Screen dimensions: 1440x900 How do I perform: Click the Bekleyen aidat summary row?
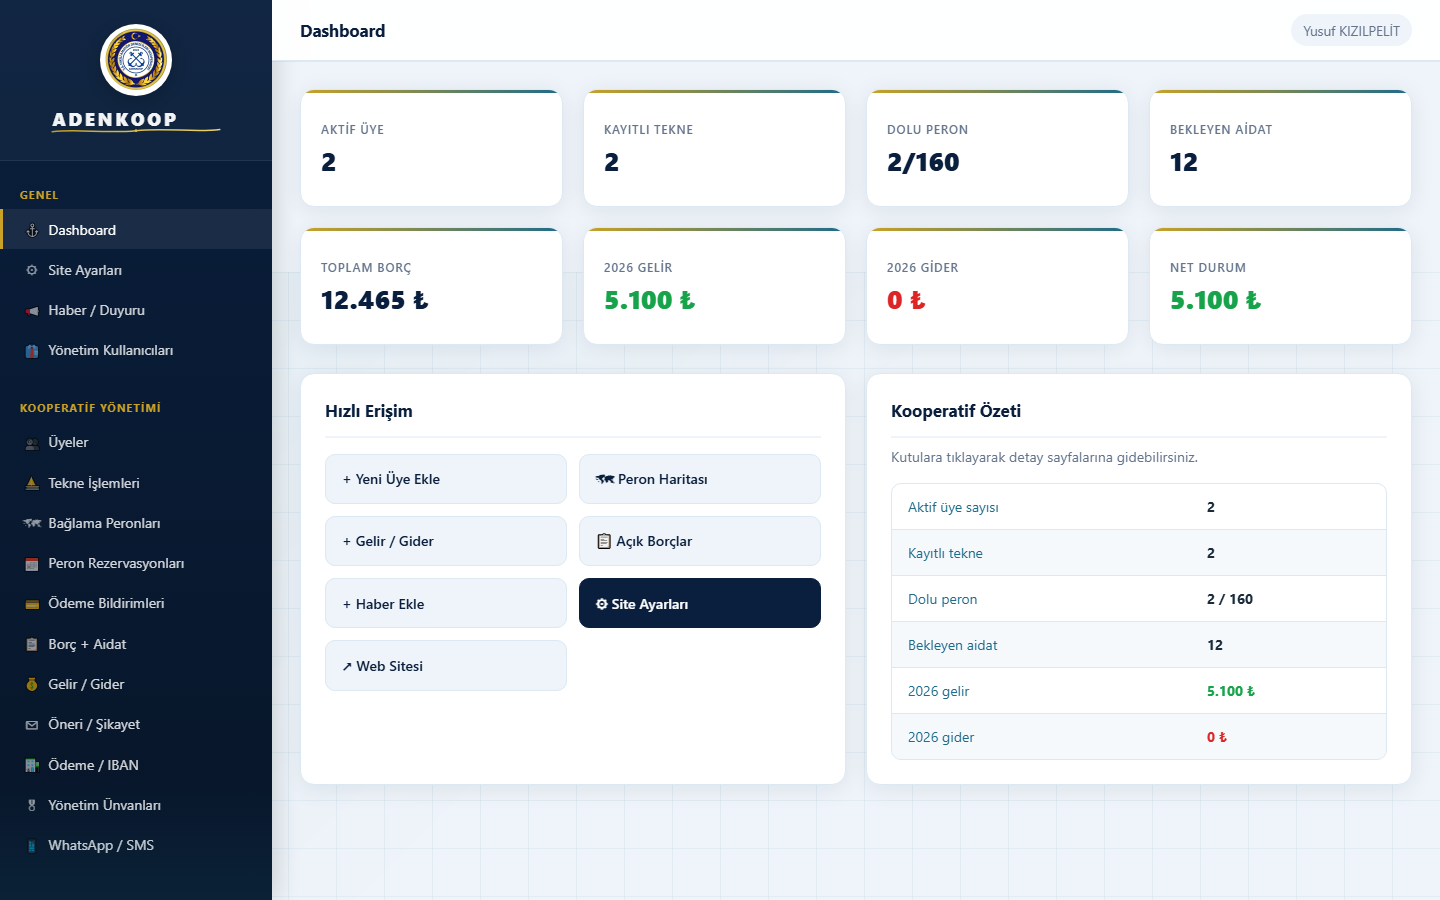[x=1139, y=645]
